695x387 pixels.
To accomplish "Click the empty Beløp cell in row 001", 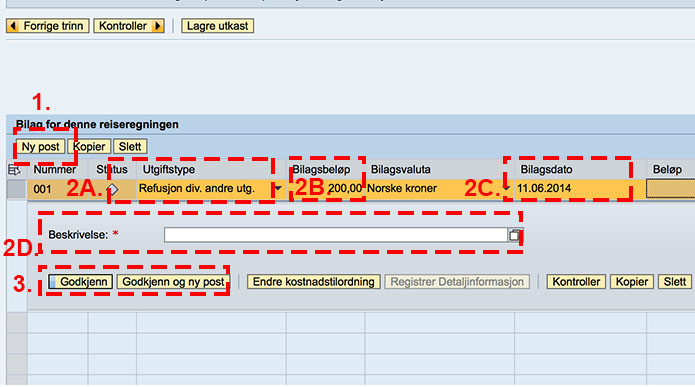I will [x=670, y=189].
